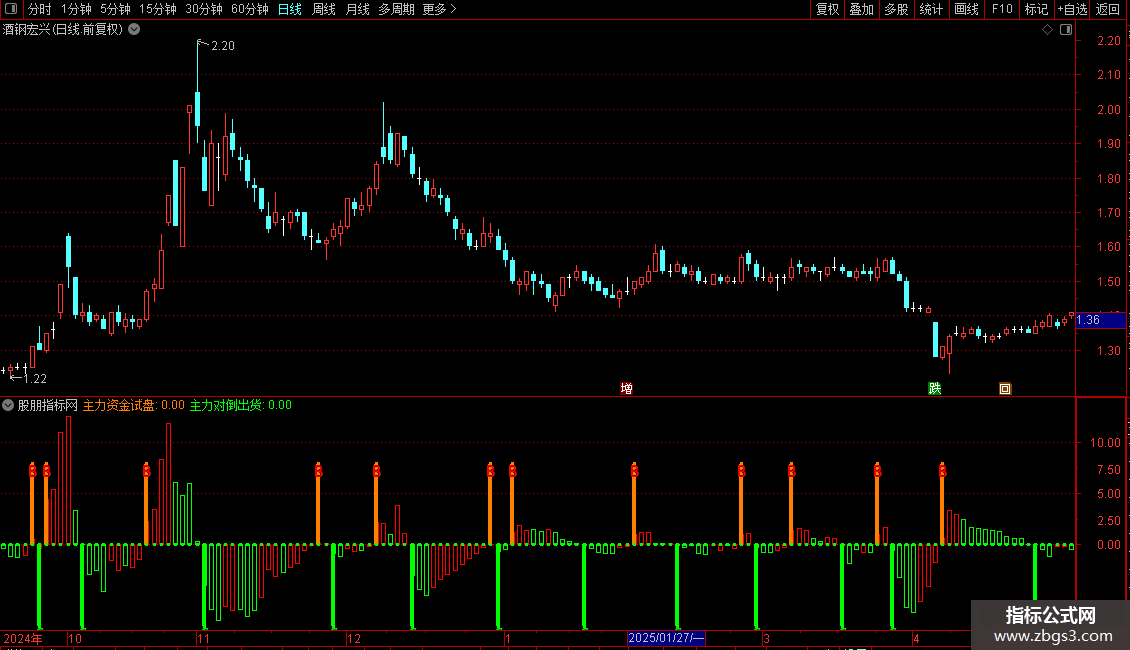Select the 月线 monthly period tab

357,9
